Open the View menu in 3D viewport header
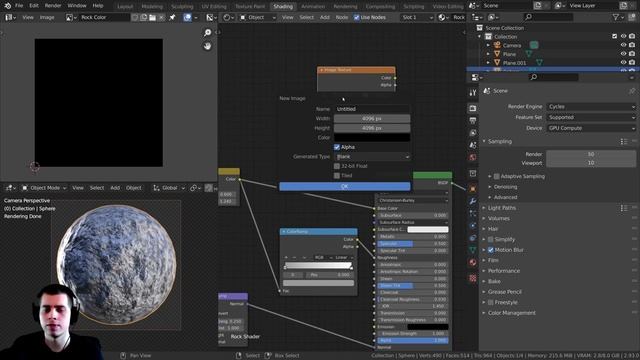Image resolution: width=640 pixels, height=360 pixels. [78, 188]
